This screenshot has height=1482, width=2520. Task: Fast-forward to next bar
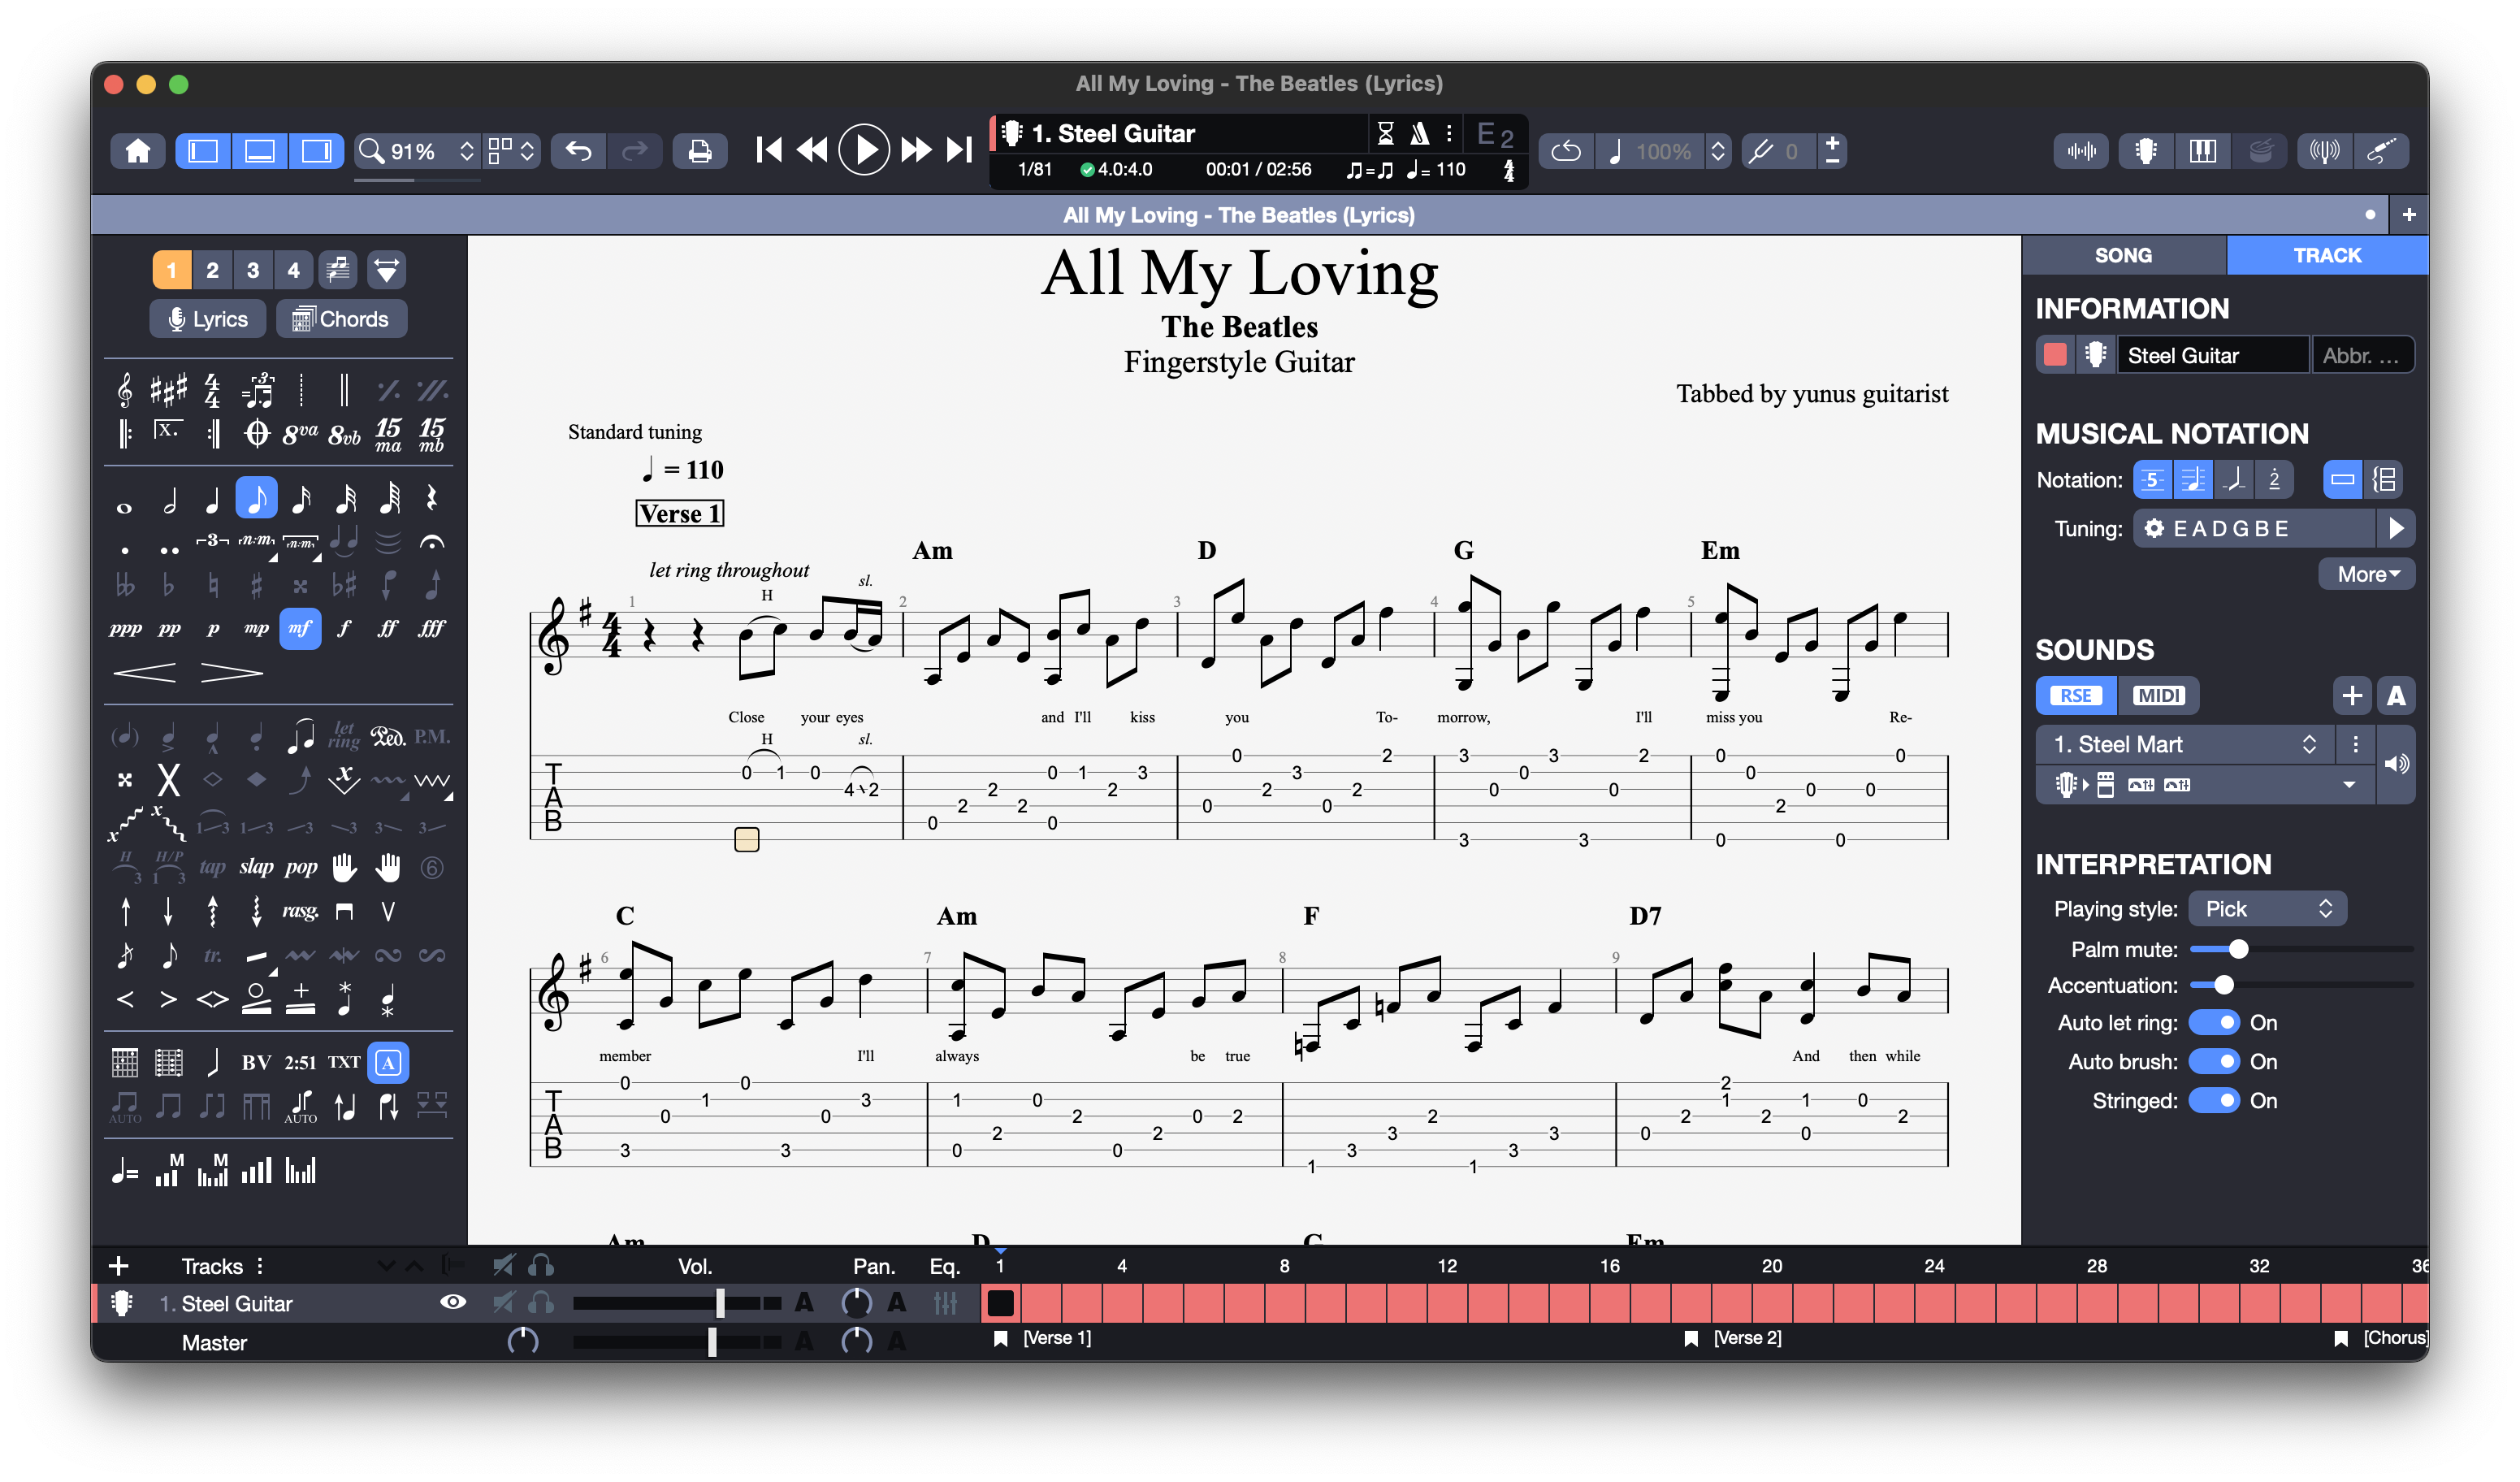pos(916,150)
